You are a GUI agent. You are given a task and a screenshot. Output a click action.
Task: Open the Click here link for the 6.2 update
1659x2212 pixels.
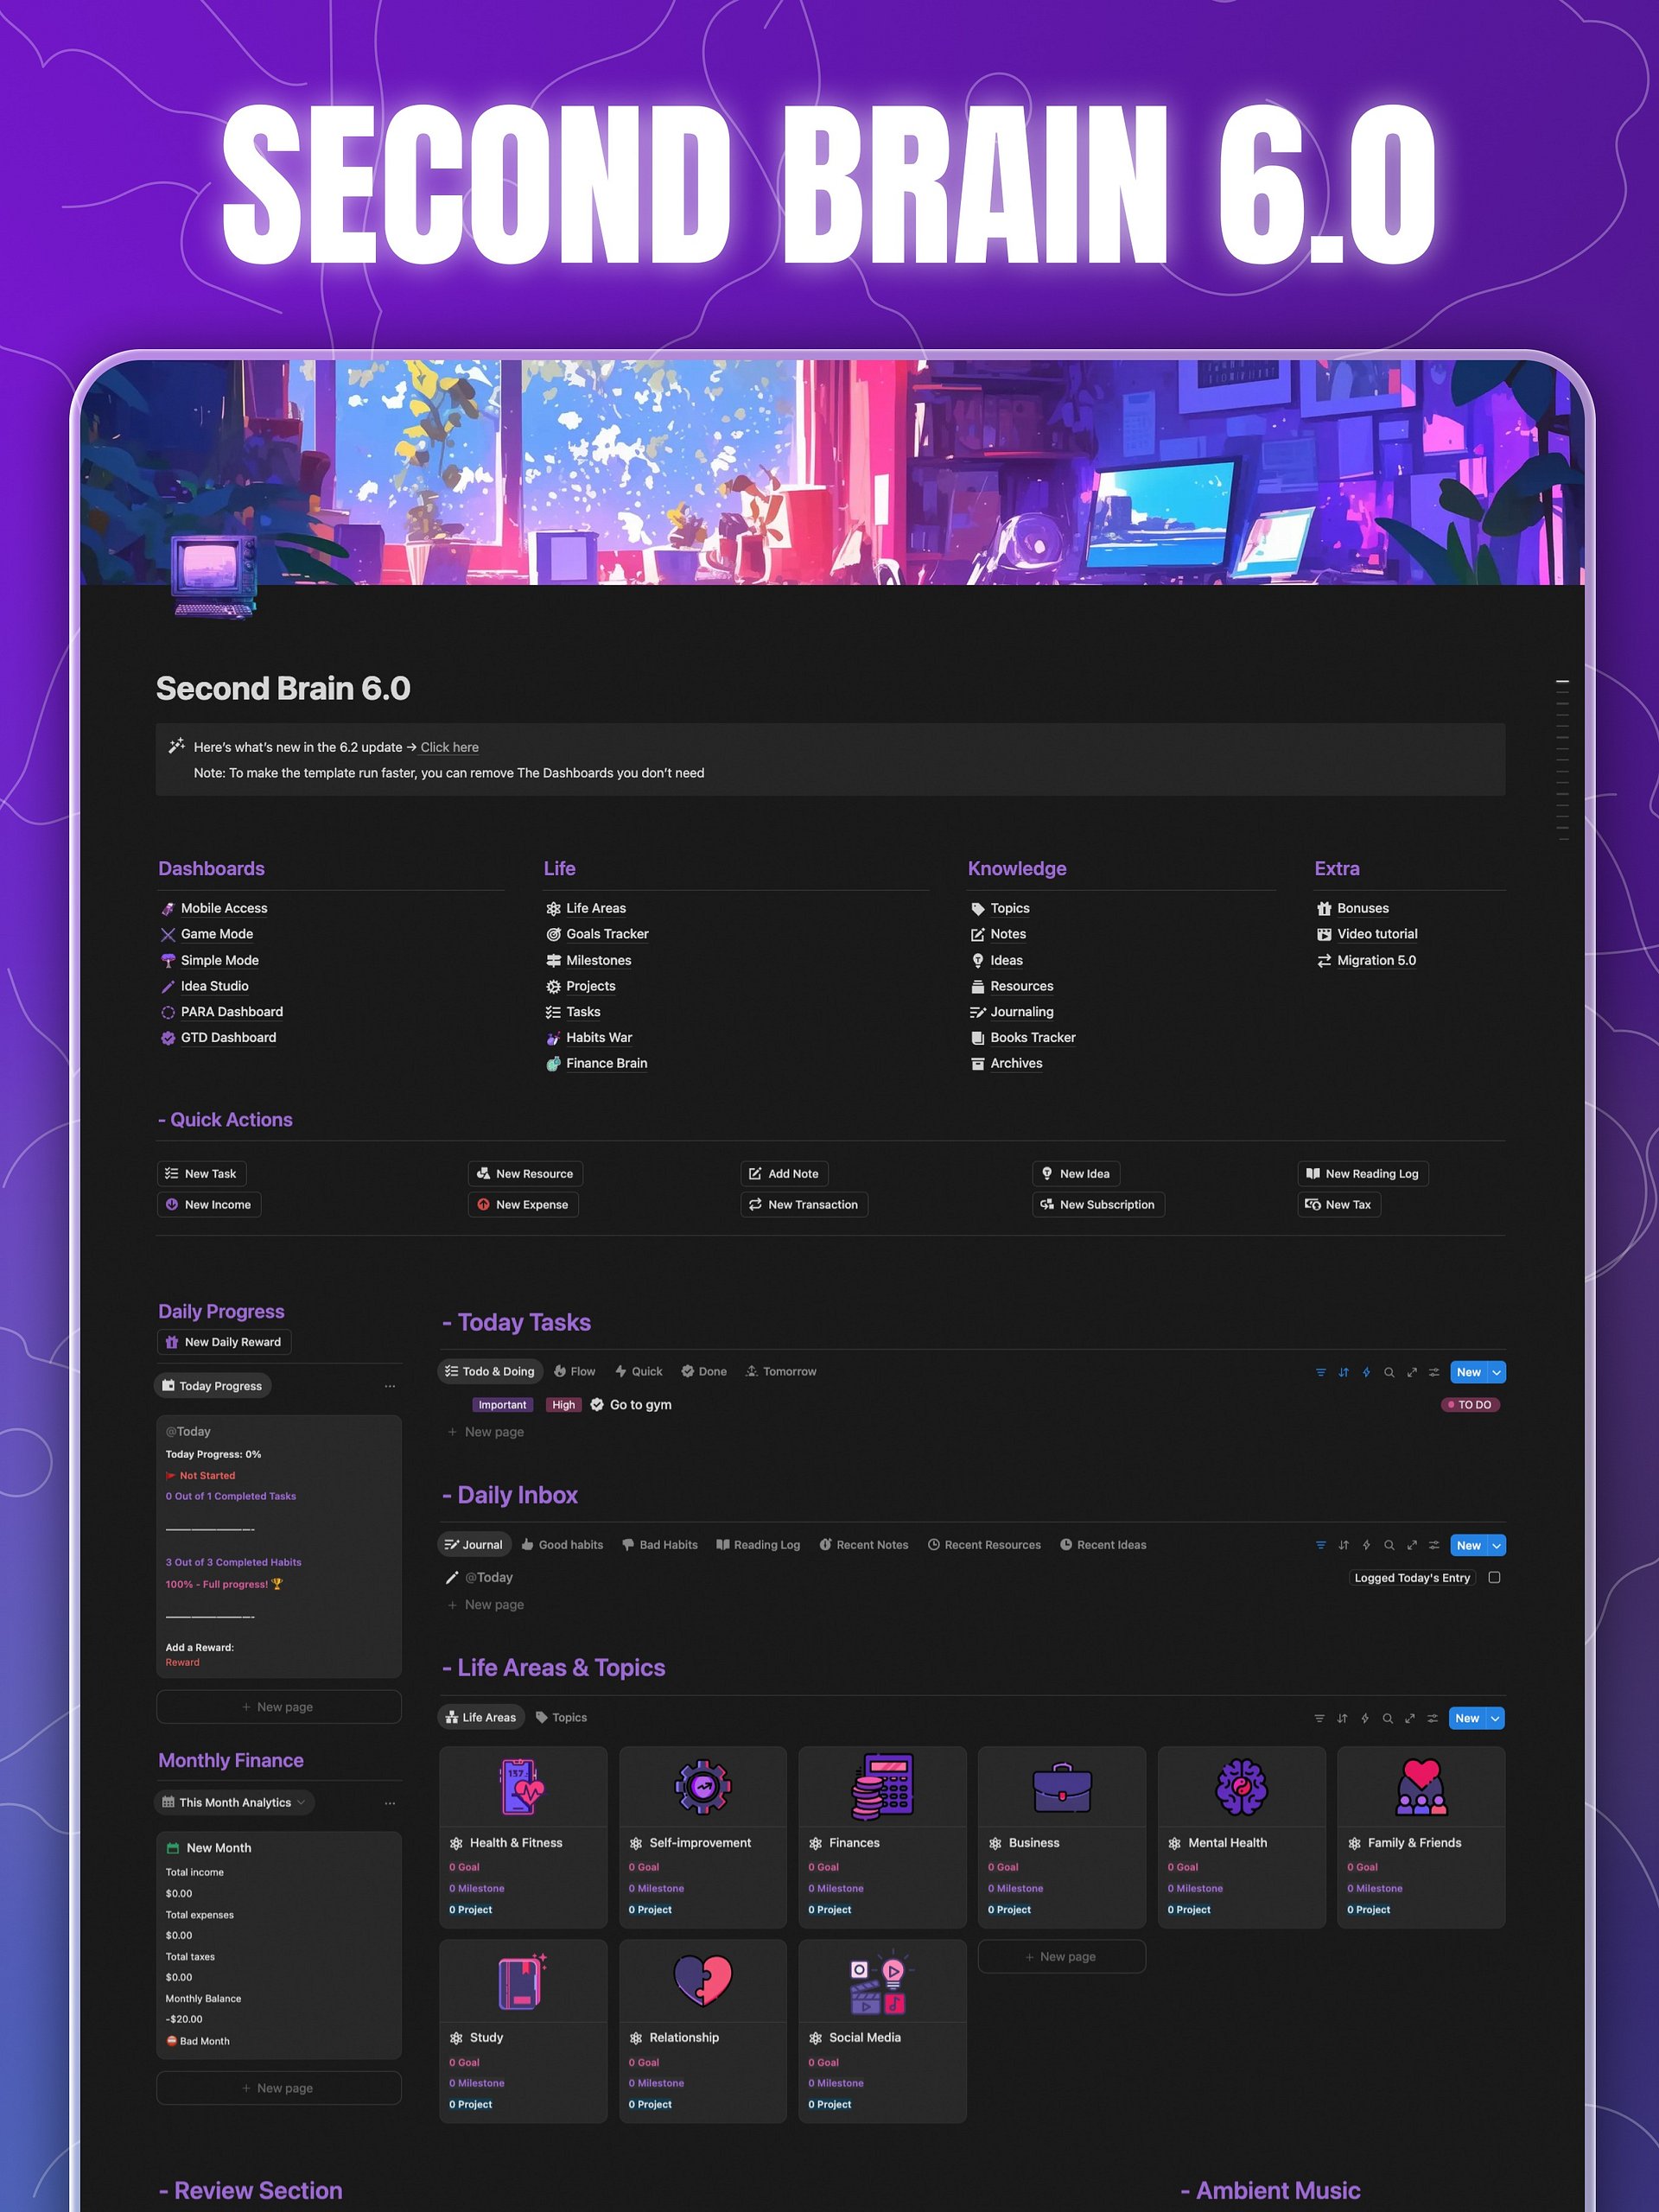449,747
